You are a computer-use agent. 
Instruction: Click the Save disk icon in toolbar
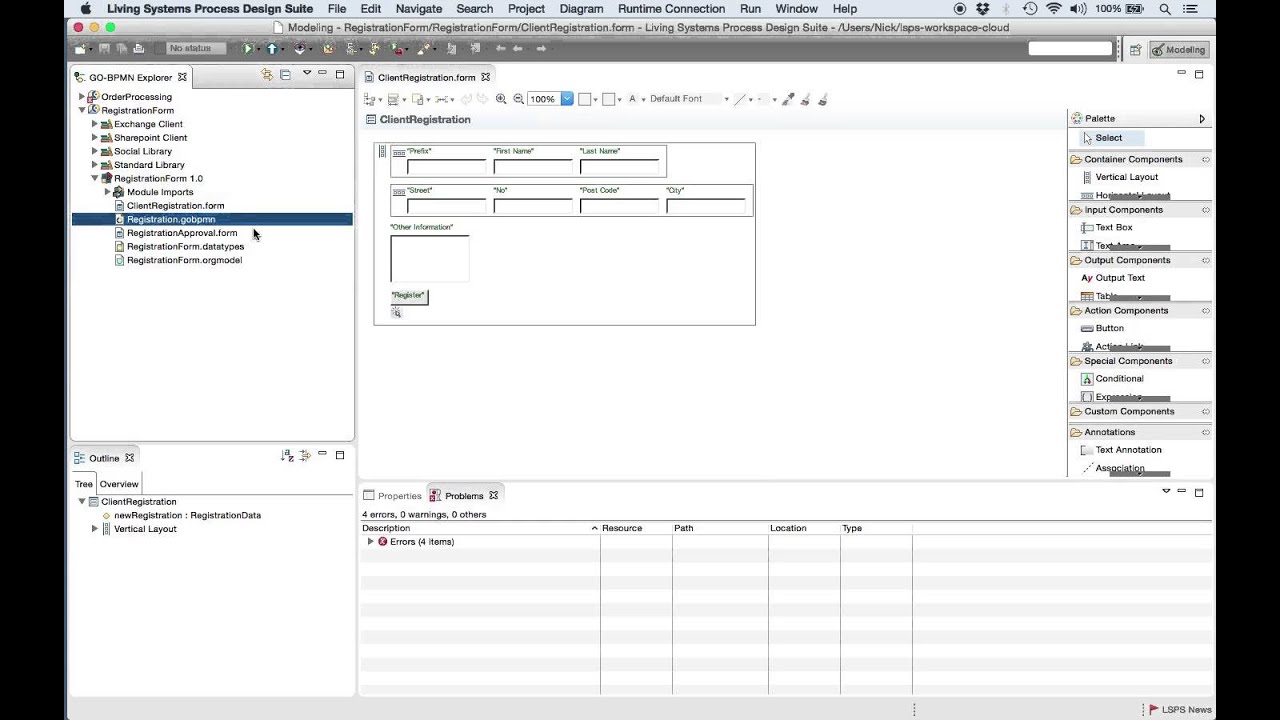click(105, 48)
